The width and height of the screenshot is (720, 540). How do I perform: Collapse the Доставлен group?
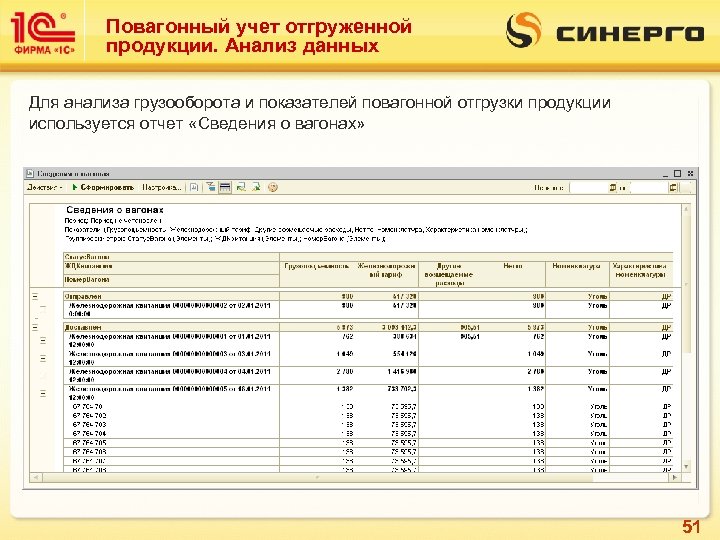[x=35, y=327]
